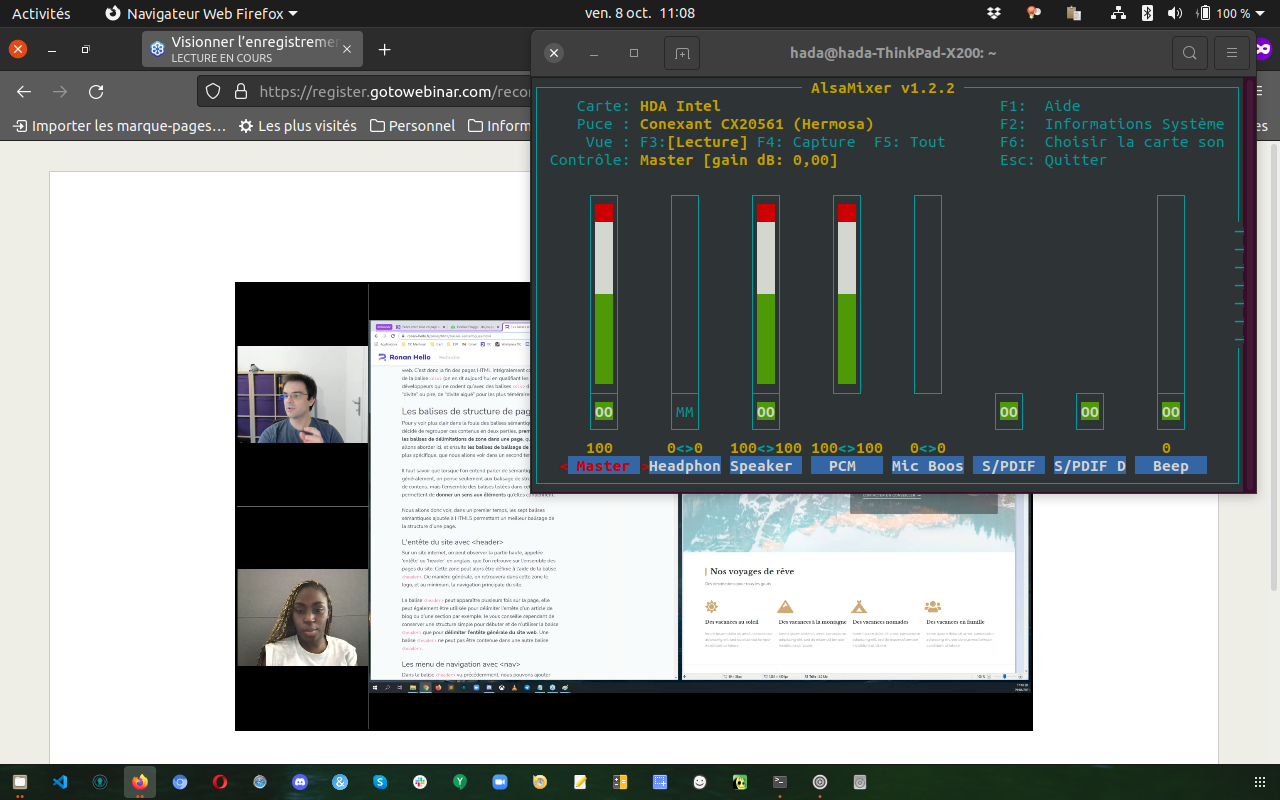Open Personnel bookmarks folder

pos(412,126)
